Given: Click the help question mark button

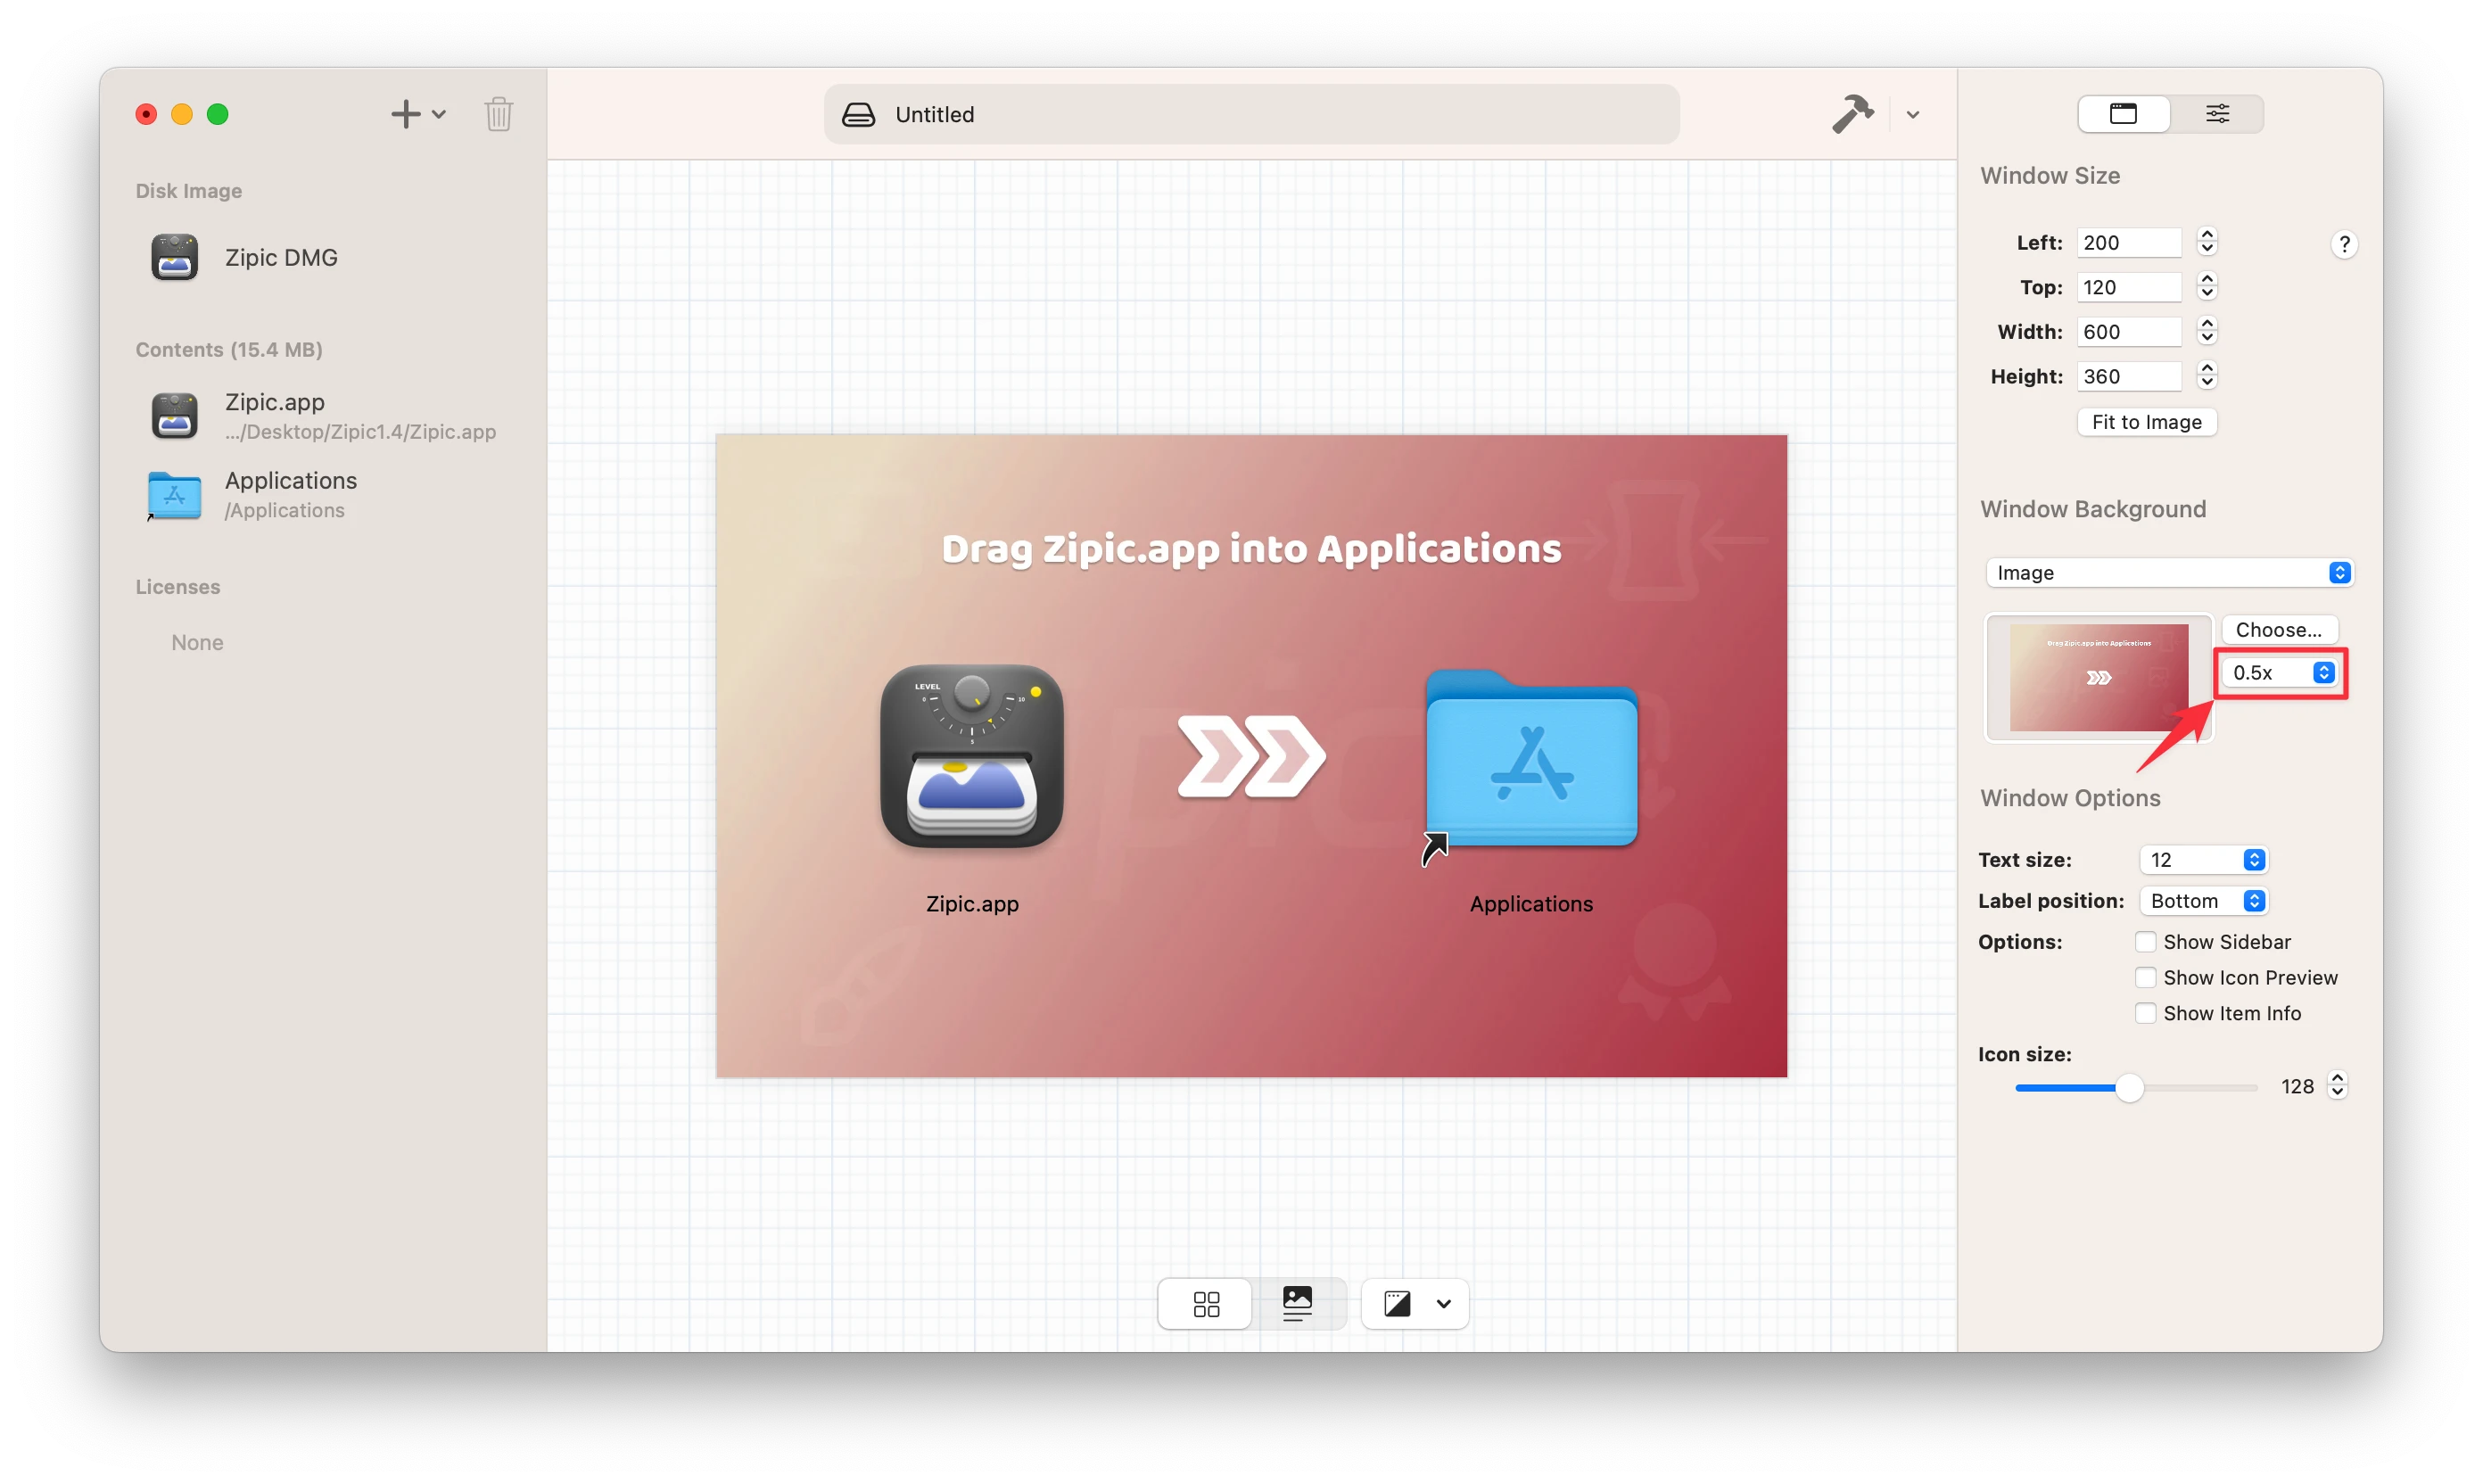Looking at the screenshot, I should pos(2343,244).
